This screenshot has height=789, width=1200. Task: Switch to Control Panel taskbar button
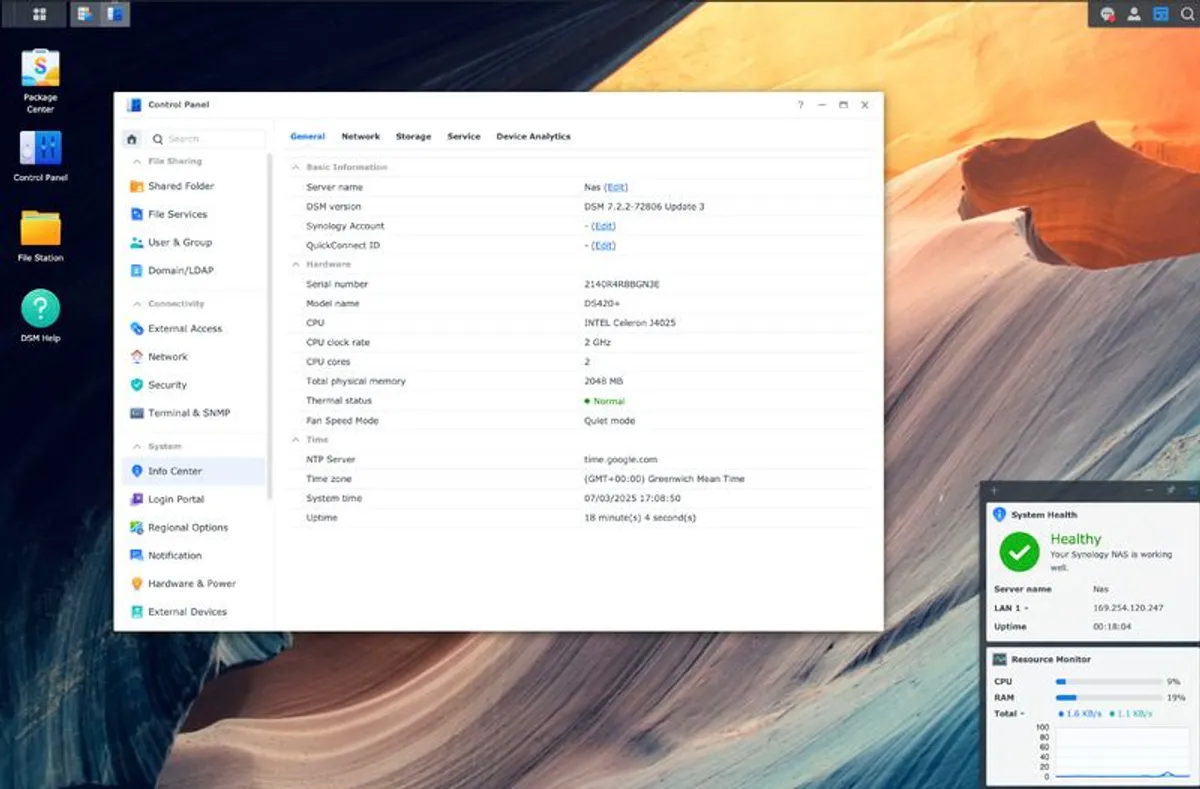(115, 14)
